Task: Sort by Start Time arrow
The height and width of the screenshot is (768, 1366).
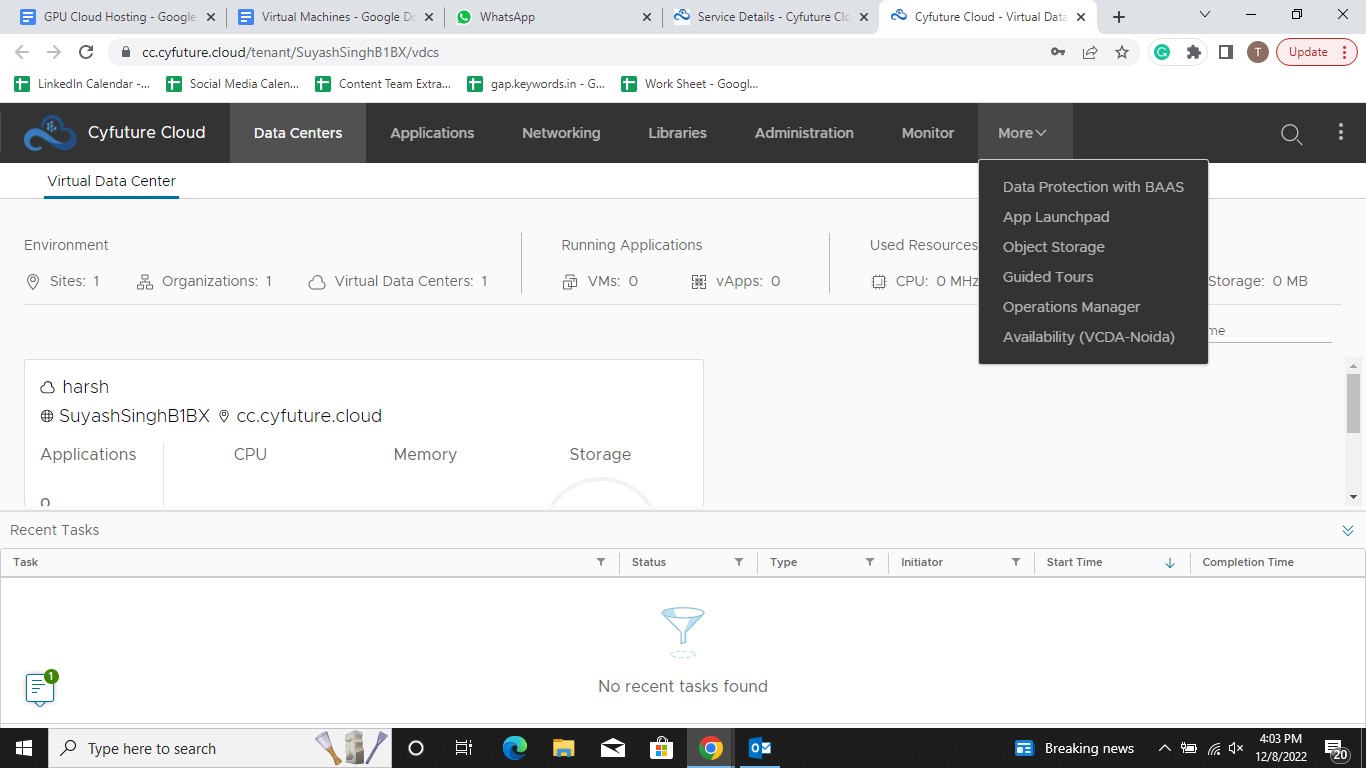Action: tap(1170, 563)
